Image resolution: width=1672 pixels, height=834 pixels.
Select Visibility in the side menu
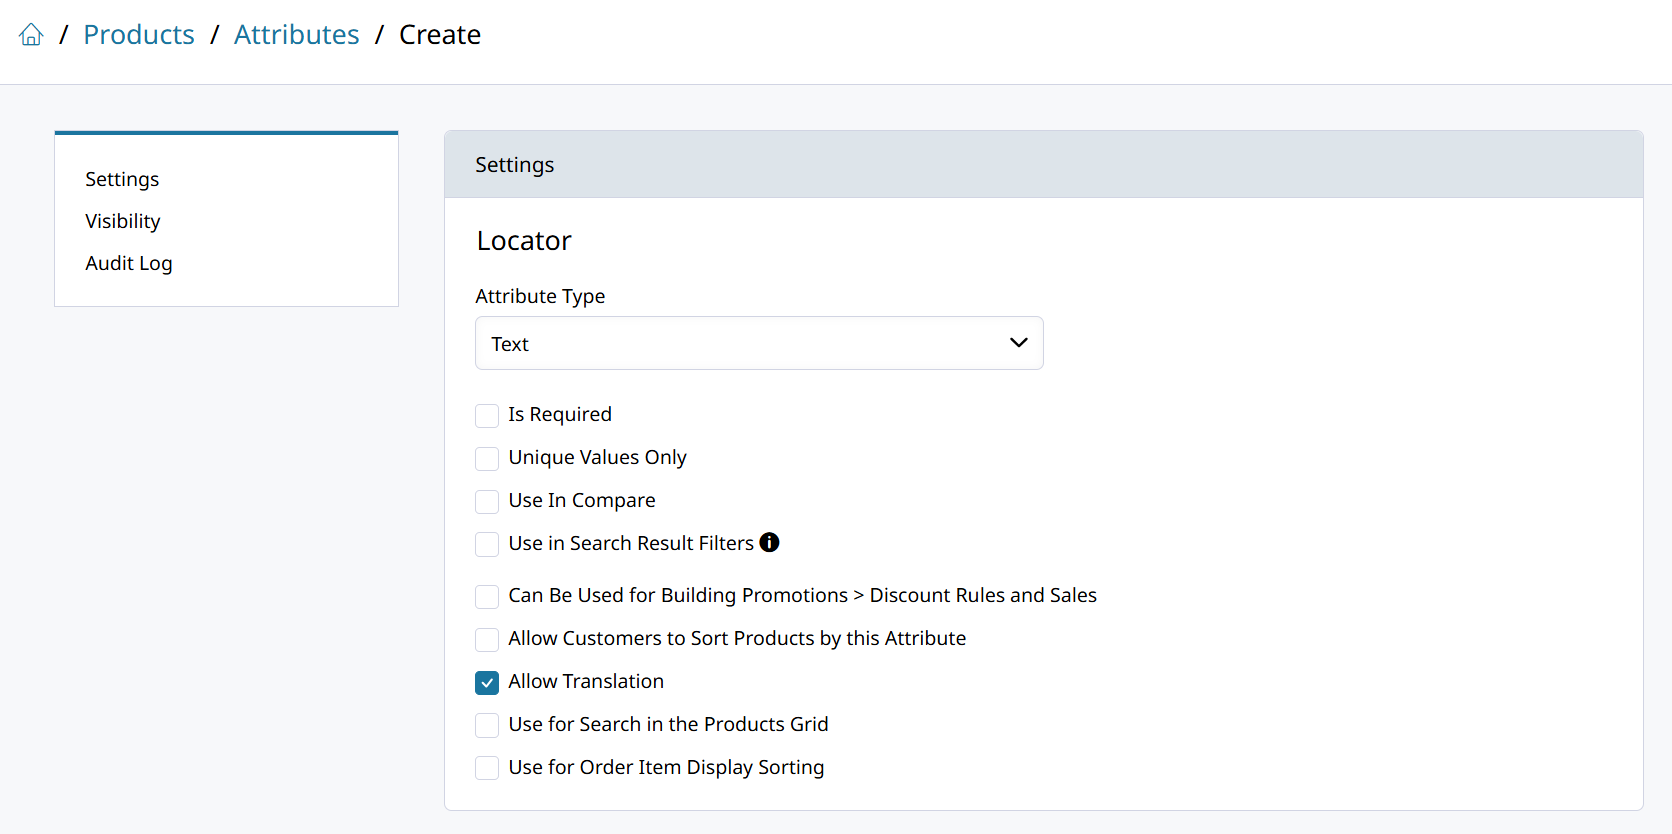click(123, 221)
